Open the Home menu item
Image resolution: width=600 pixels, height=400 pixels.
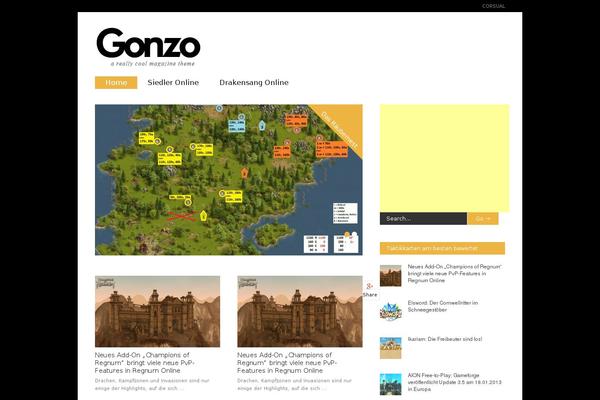[x=116, y=83]
